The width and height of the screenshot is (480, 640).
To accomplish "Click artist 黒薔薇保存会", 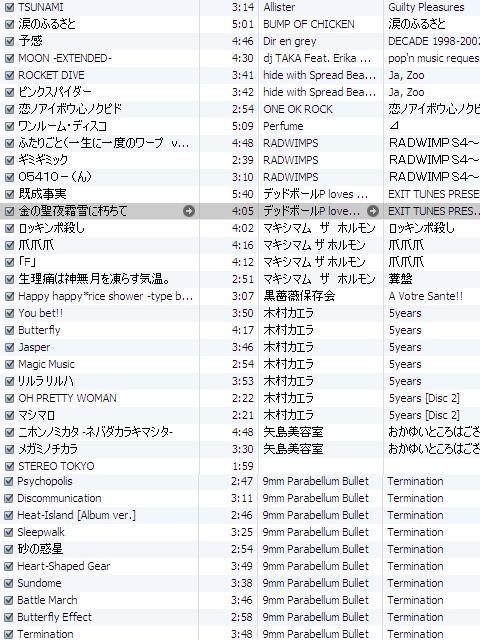I will (299, 296).
